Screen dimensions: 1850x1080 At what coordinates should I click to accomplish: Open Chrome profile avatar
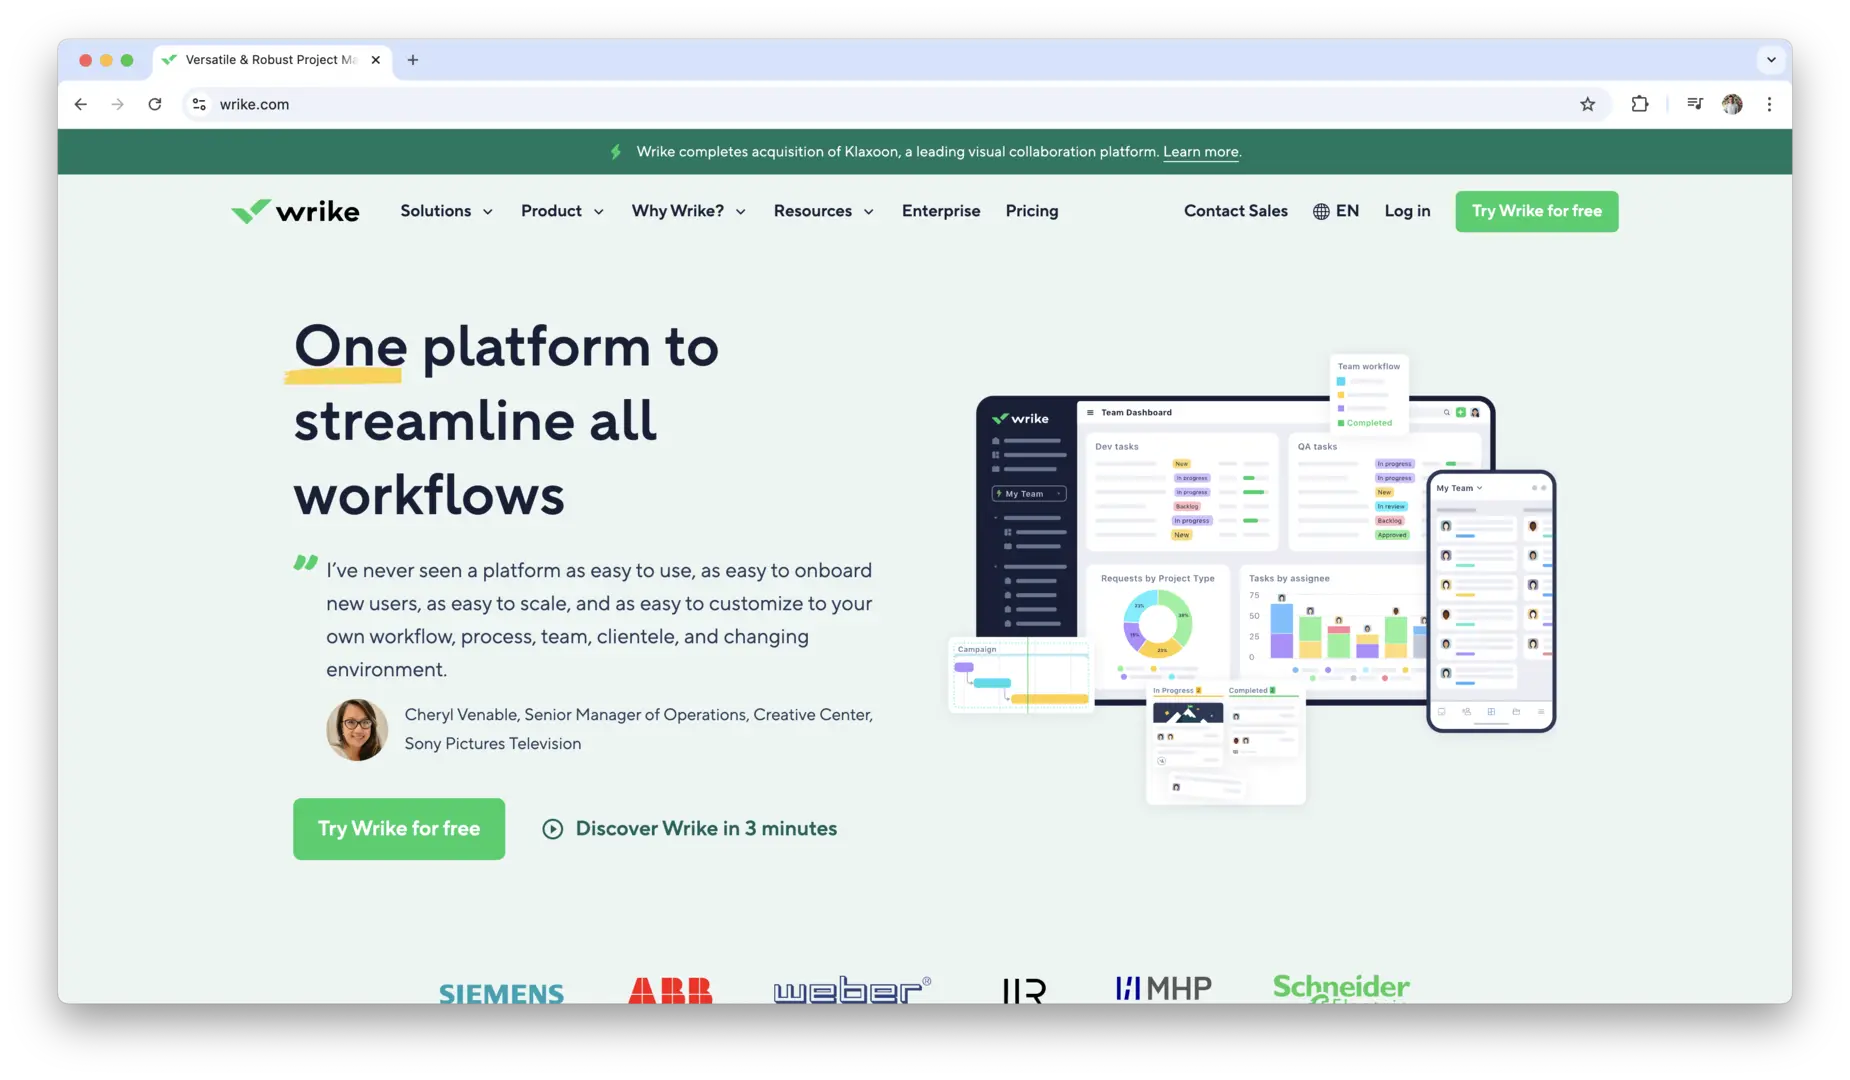[x=1732, y=104]
